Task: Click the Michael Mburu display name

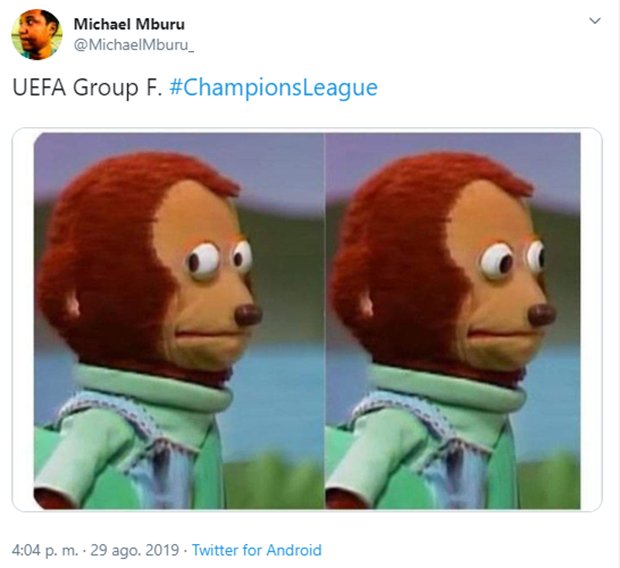Action: click(x=129, y=24)
